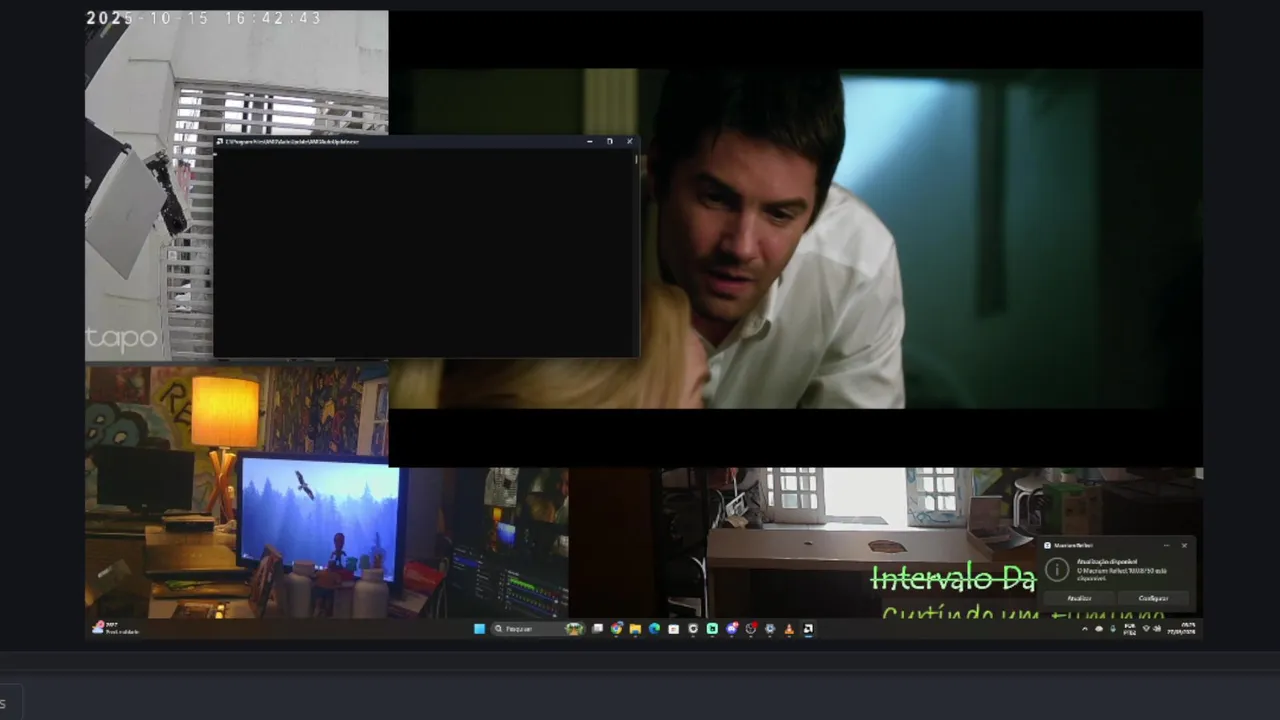Launch Google Chrome from the taskbar

click(x=616, y=629)
